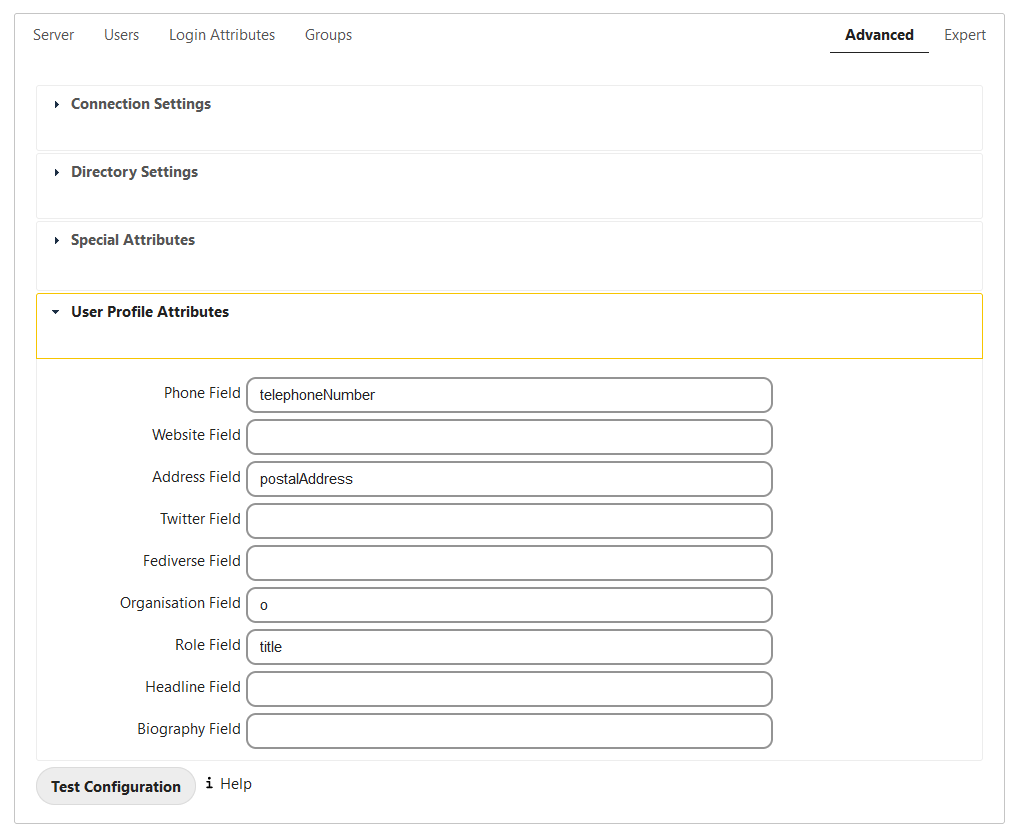Click the Biography Field input
1021x838 pixels.
pyautogui.click(x=510, y=731)
